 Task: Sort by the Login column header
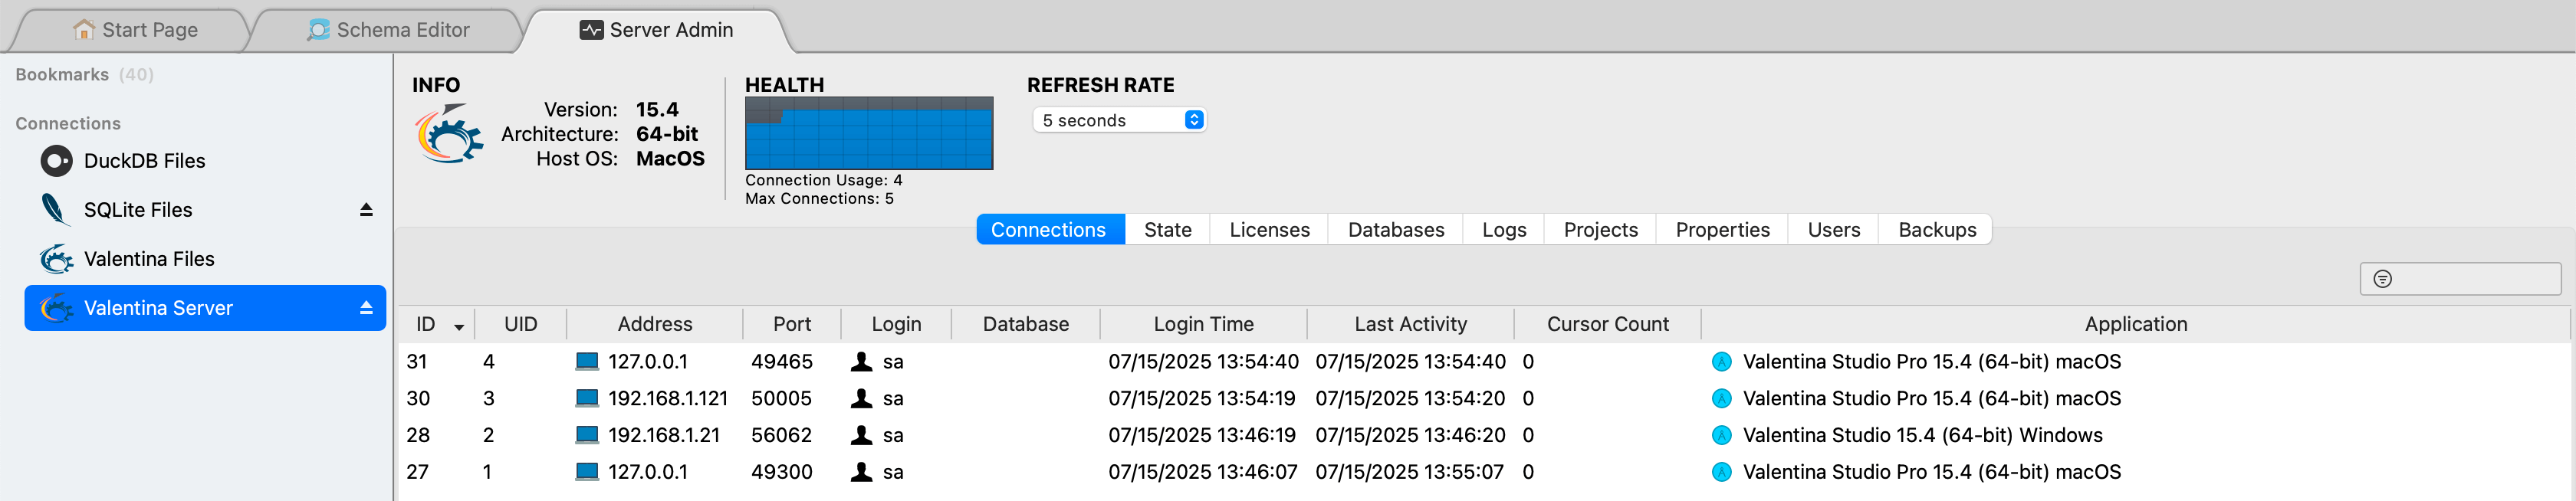pos(896,324)
